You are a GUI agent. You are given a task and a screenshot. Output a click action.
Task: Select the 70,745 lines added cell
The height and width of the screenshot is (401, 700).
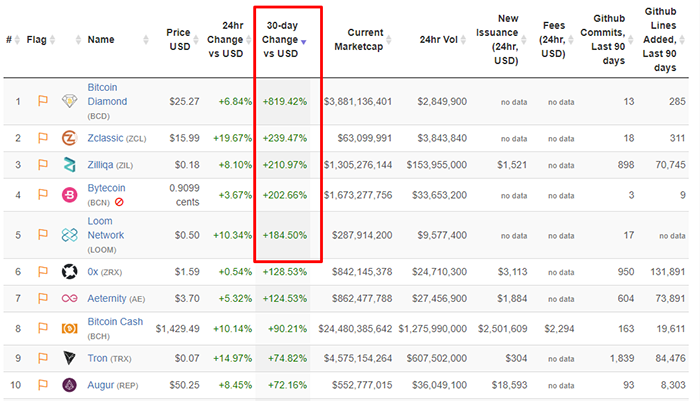(671, 165)
